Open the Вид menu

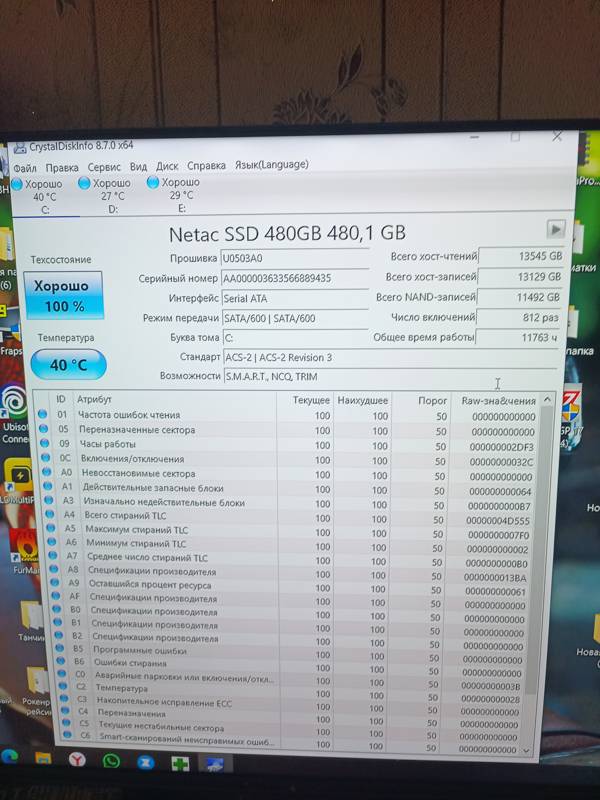tap(138, 166)
